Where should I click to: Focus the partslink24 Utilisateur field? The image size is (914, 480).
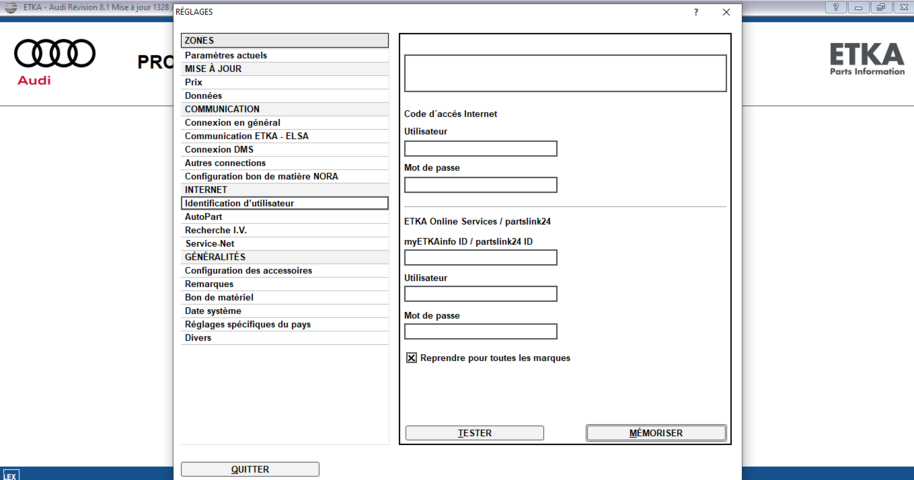481,294
